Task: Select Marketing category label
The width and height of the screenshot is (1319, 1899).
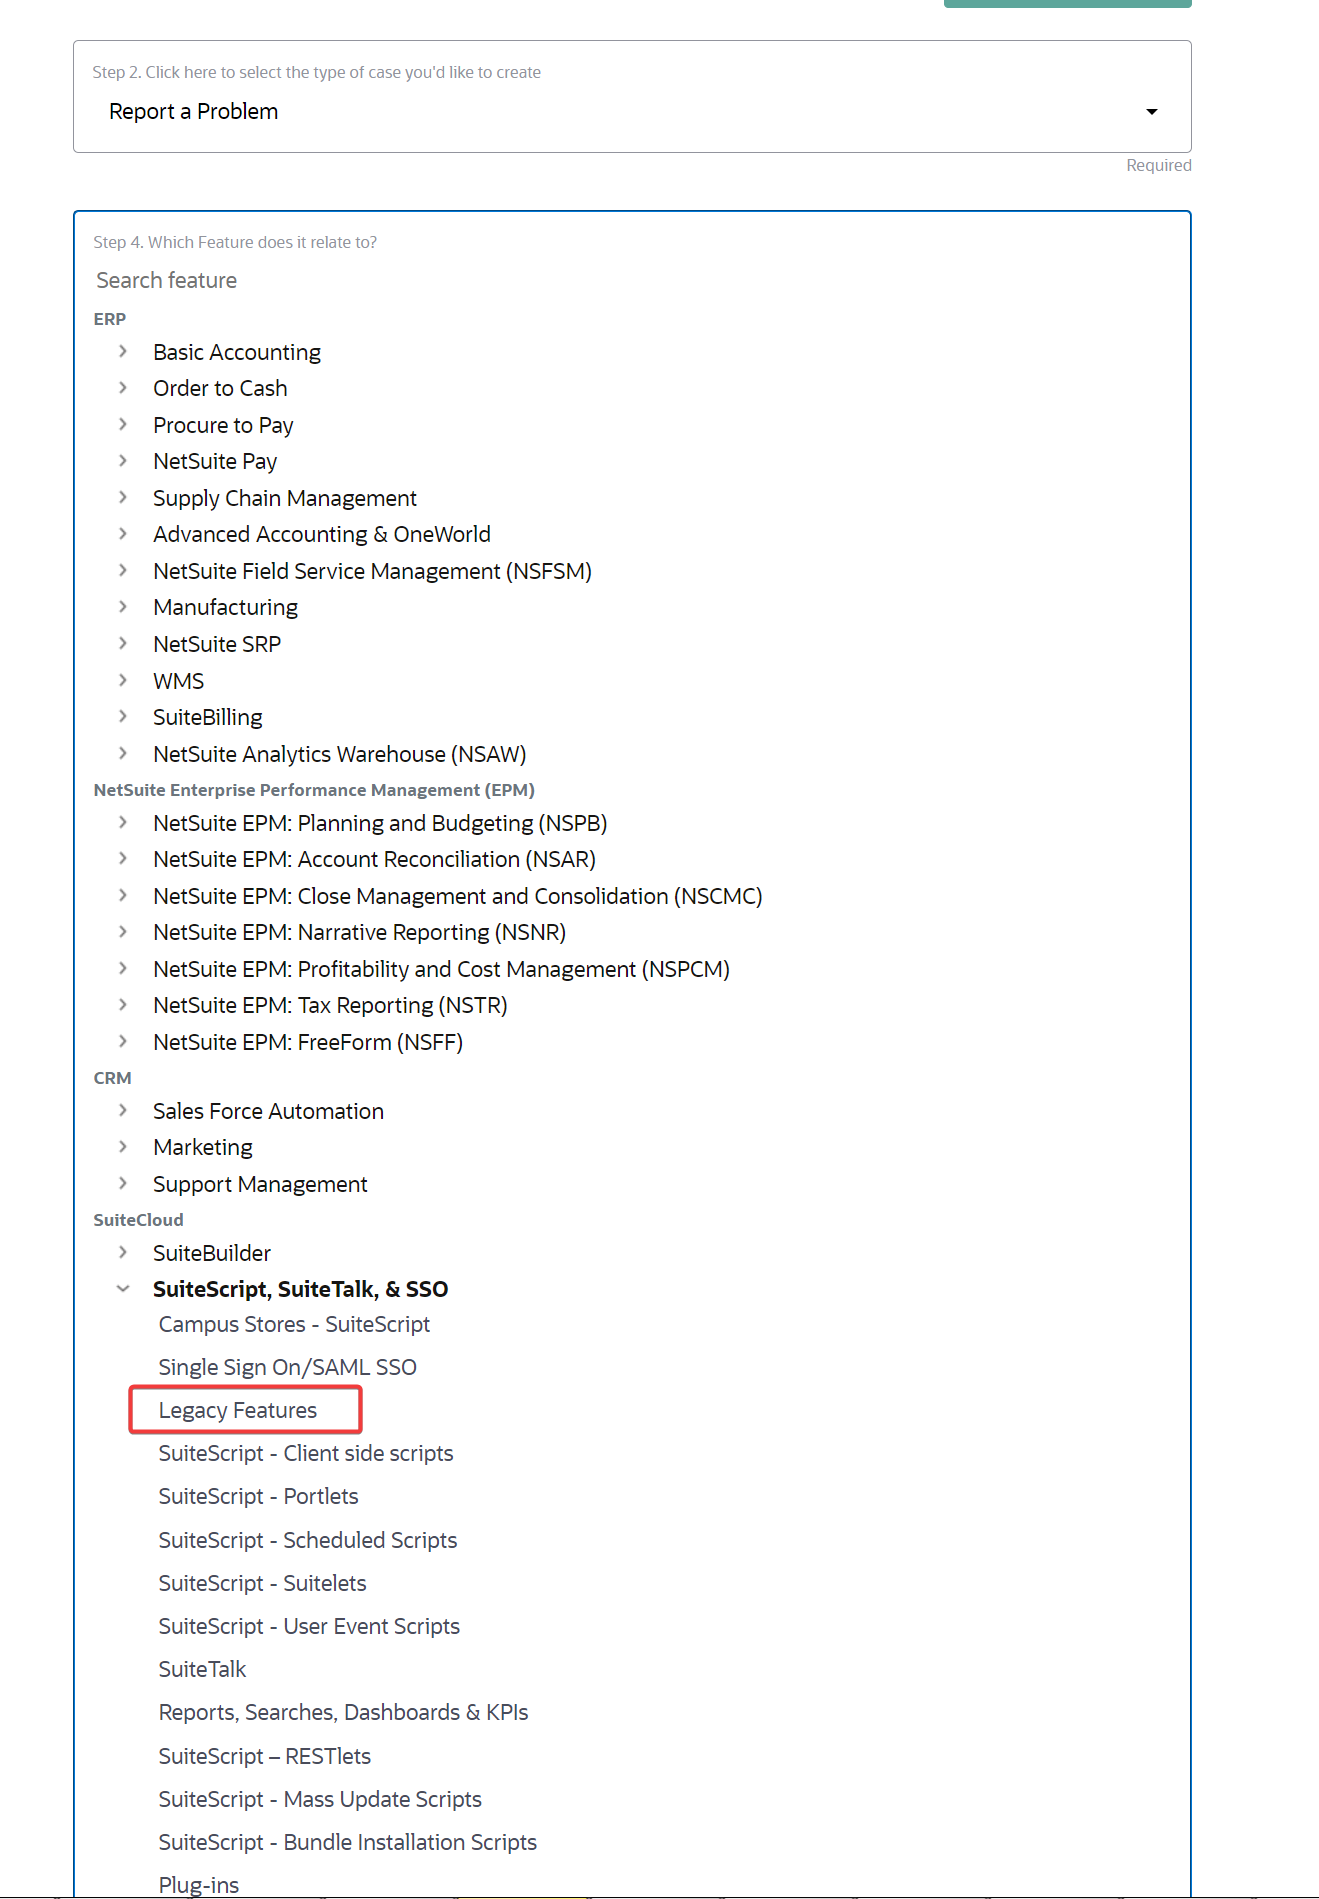Action: click(x=203, y=1147)
